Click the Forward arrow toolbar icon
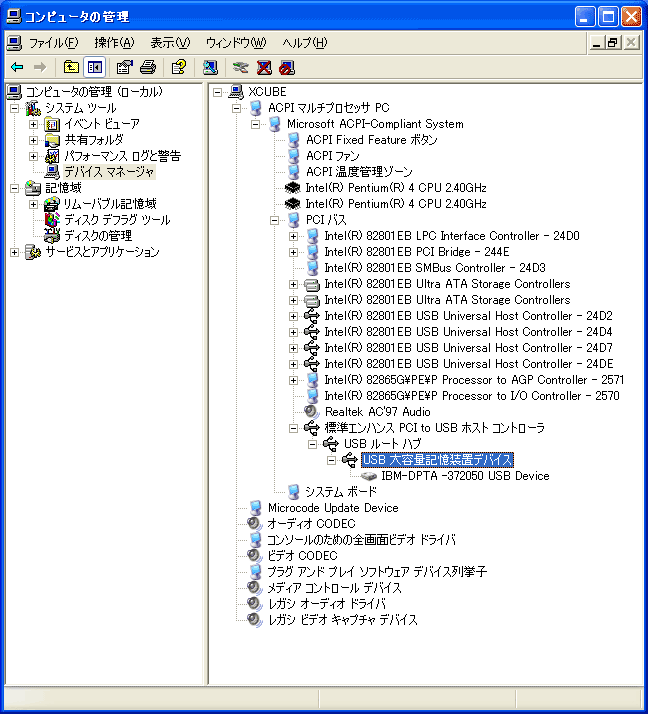Screen dimensions: 648x714 point(40,67)
